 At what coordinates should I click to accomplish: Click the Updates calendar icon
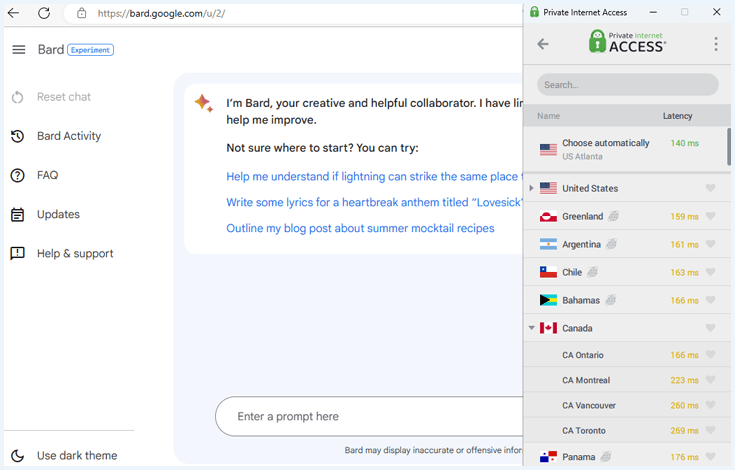[x=17, y=215]
